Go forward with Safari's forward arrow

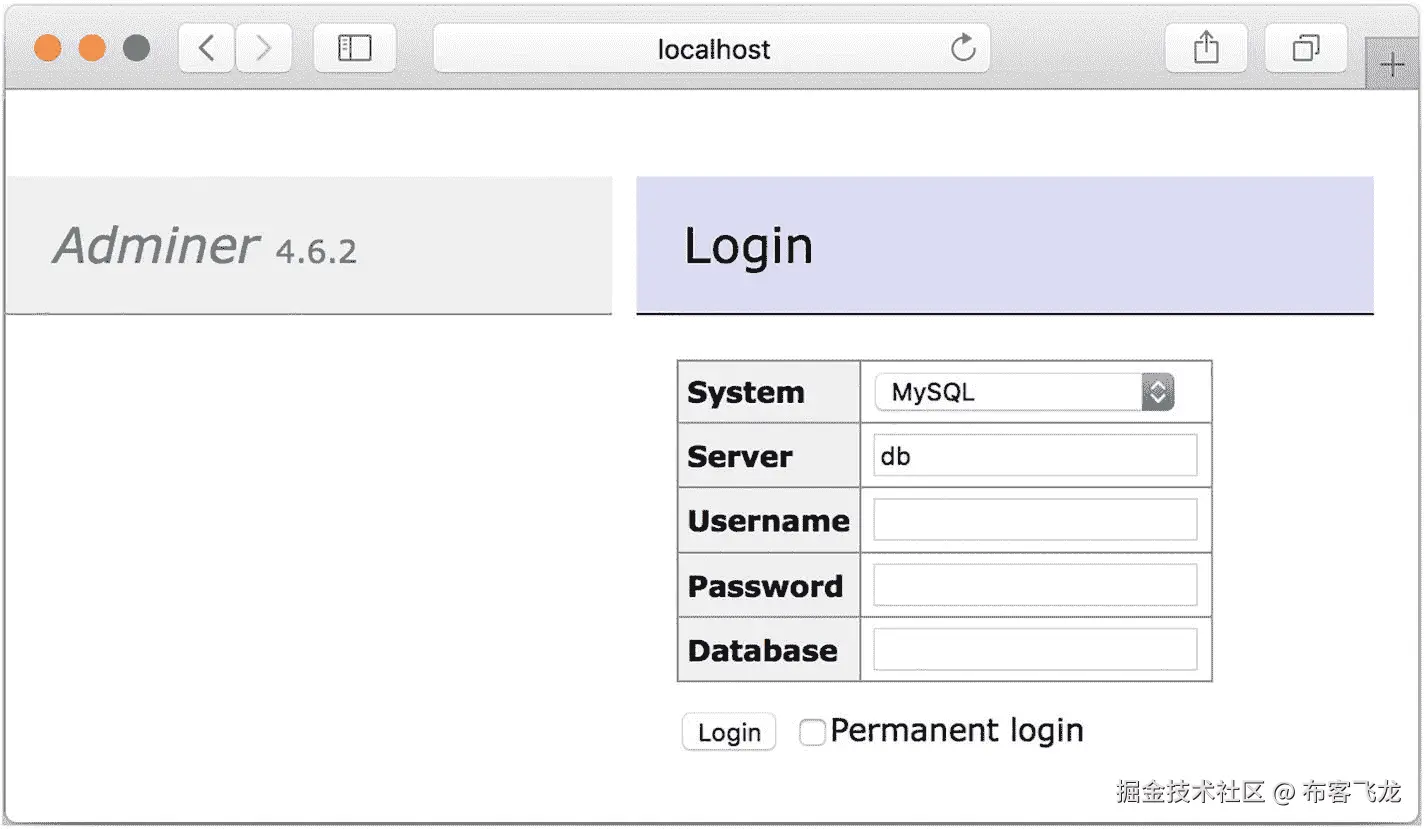tap(264, 48)
